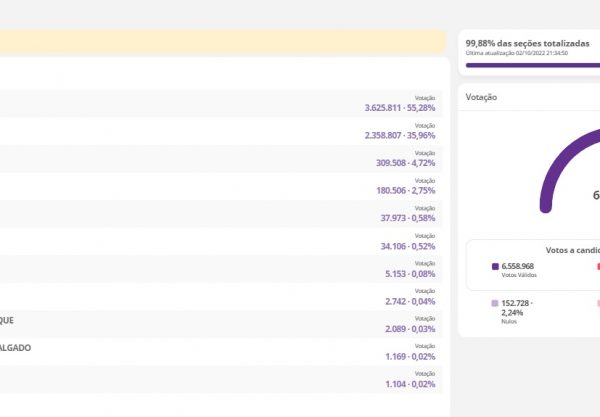The width and height of the screenshot is (600, 417).
Task: Click the yellow notice banner at top
Action: pyautogui.click(x=225, y=41)
